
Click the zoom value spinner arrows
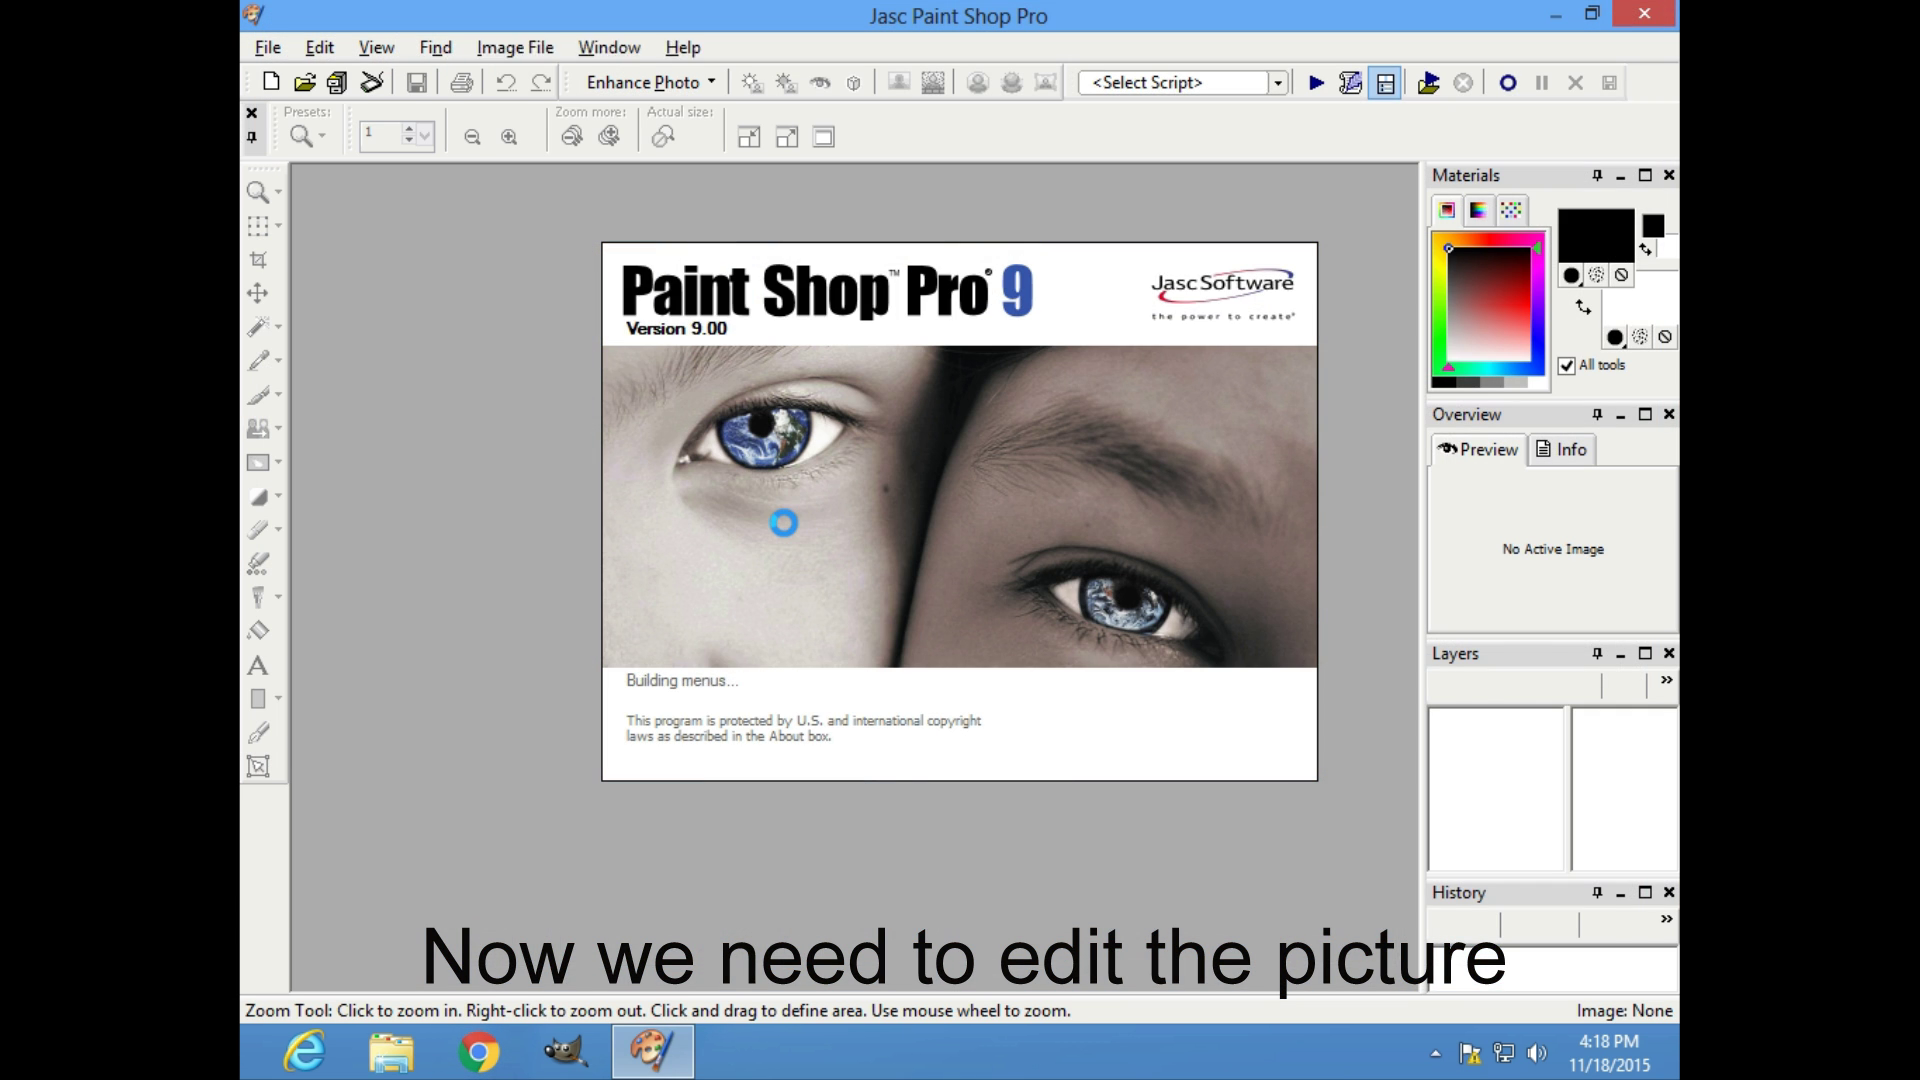pyautogui.click(x=408, y=134)
